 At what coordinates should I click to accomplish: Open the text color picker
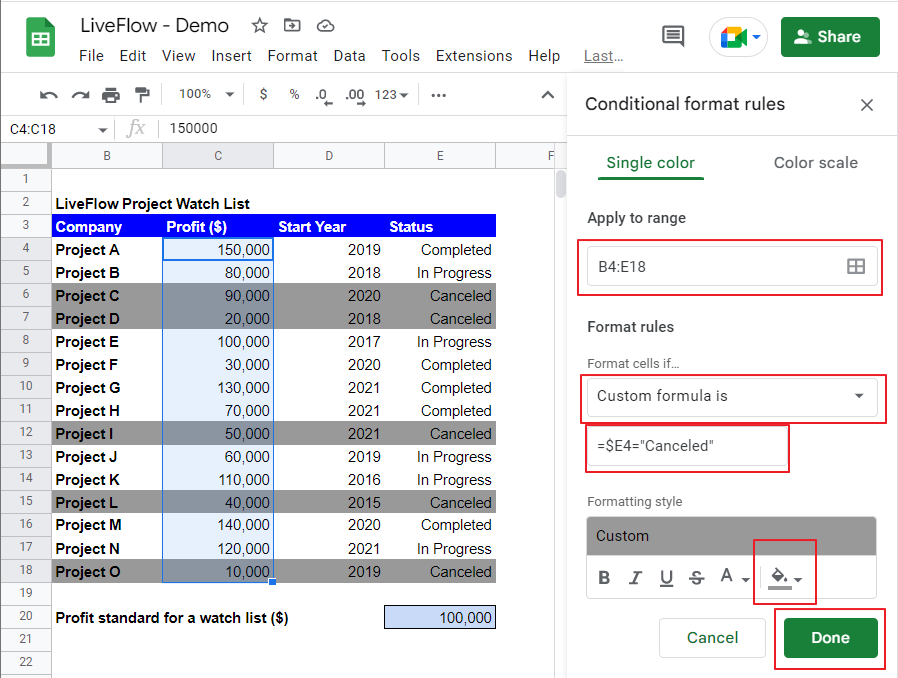(734, 578)
